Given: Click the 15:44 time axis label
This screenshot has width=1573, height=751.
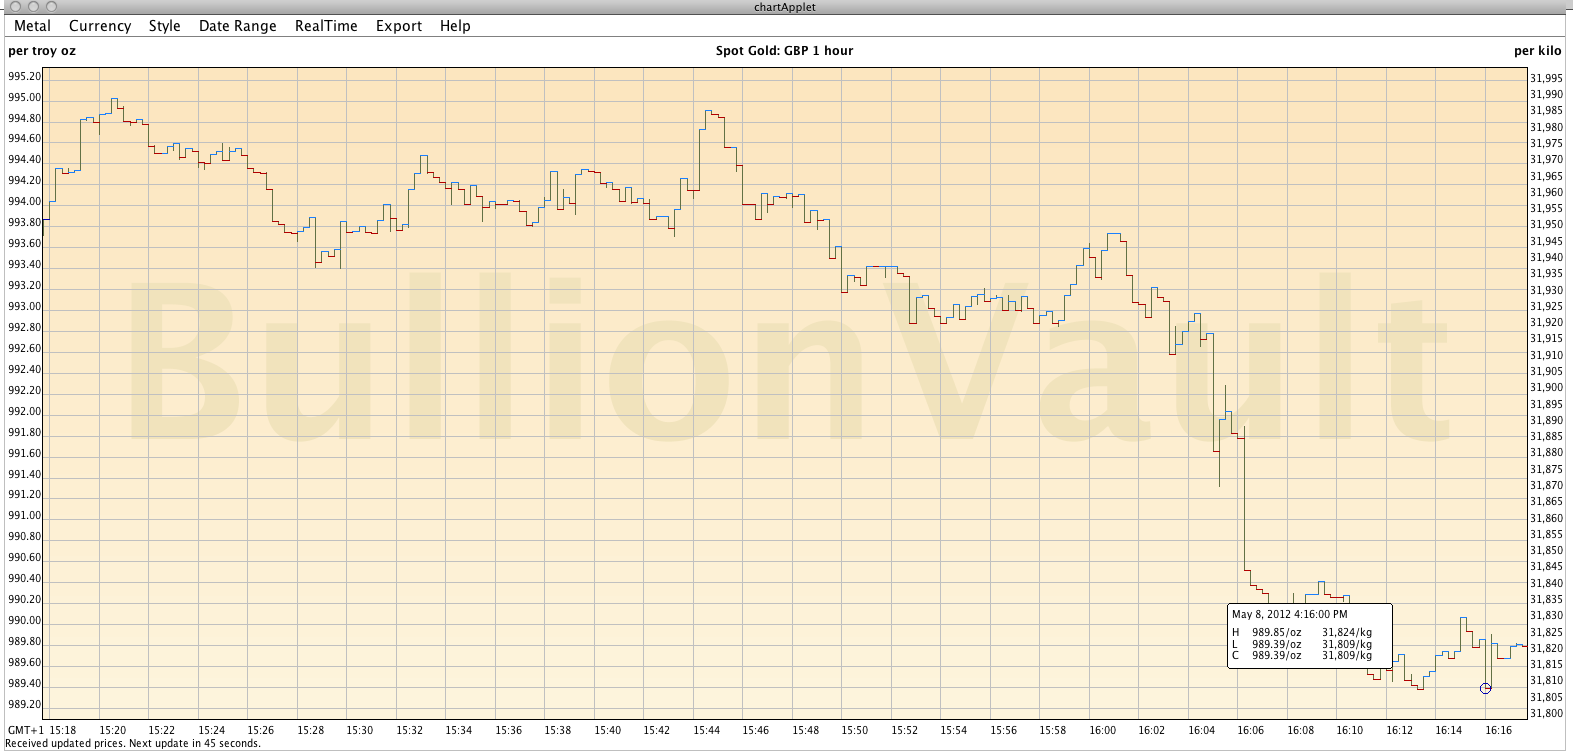Looking at the screenshot, I should click(x=707, y=731).
